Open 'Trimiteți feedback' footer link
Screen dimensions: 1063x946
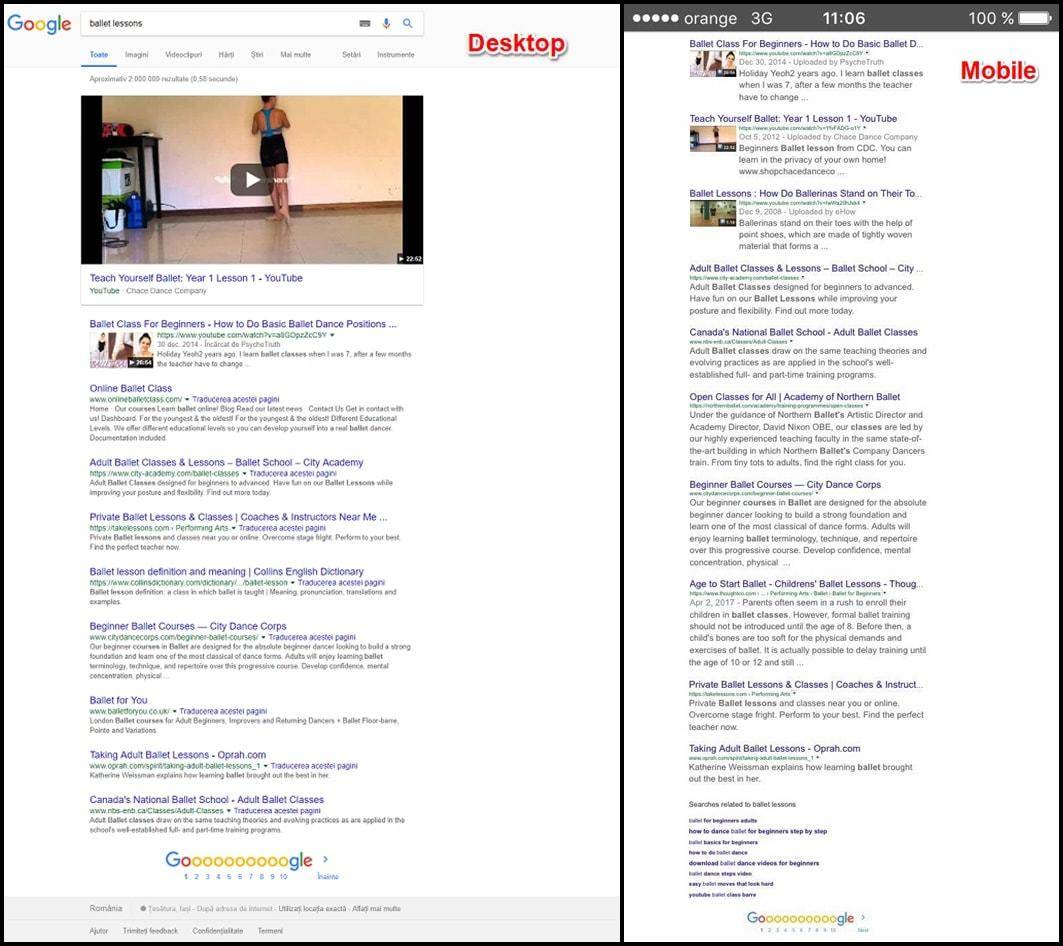151,930
